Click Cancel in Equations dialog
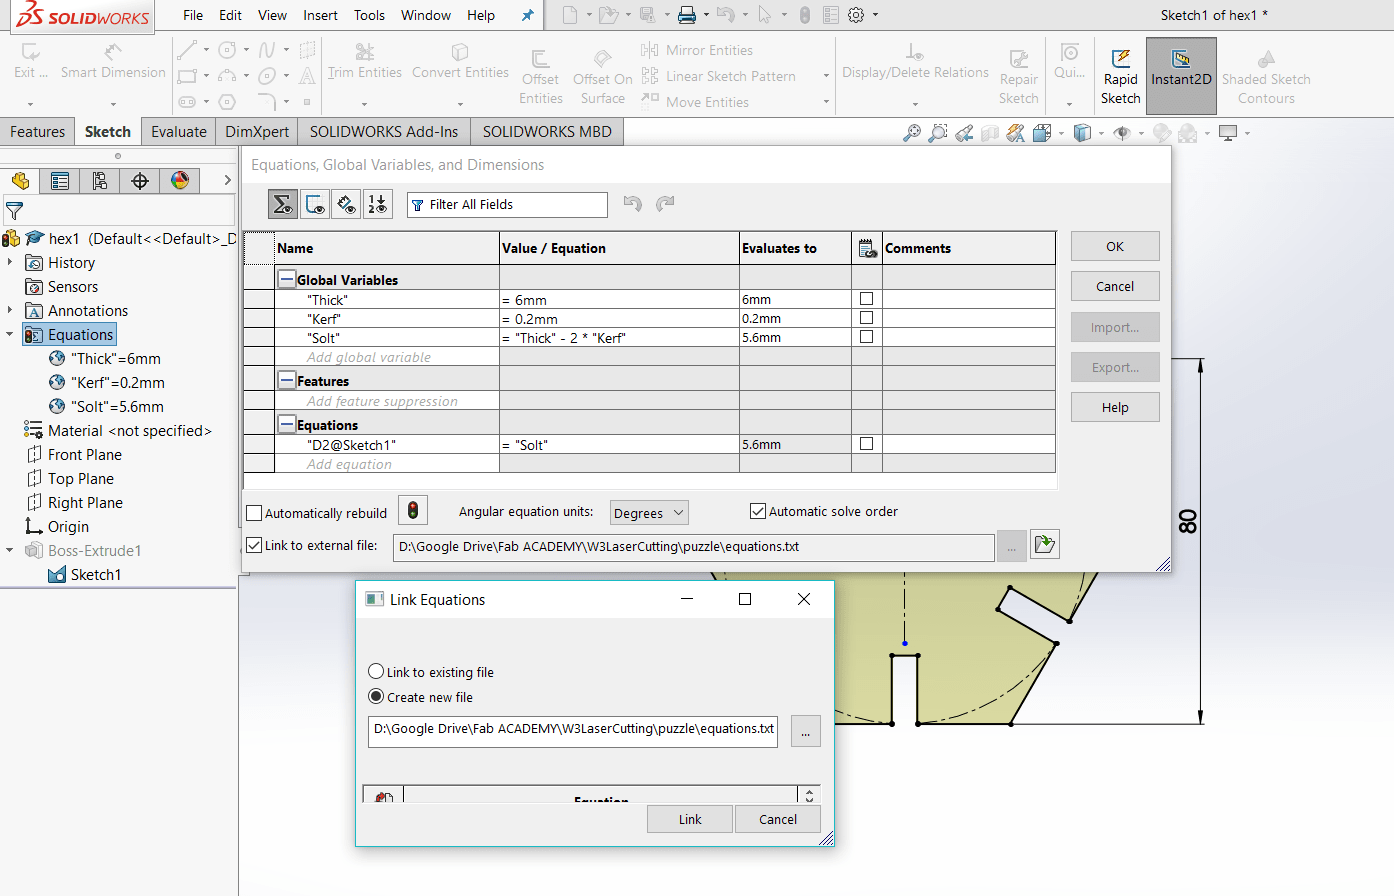Viewport: 1394px width, 896px height. pos(1115,287)
